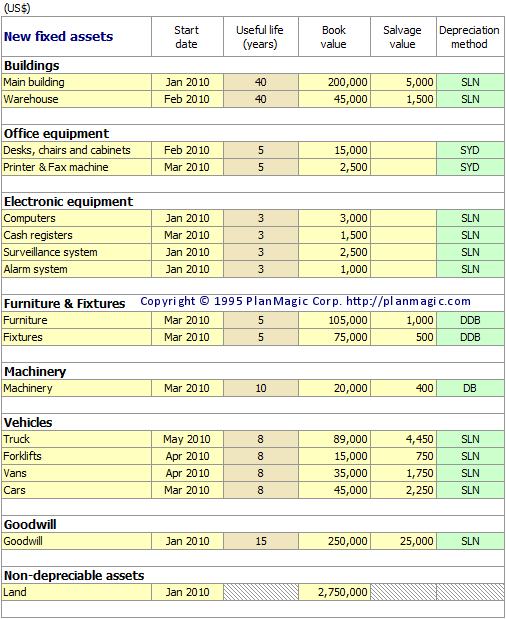Click the Land book value 2,750,000 cell

(x=334, y=592)
